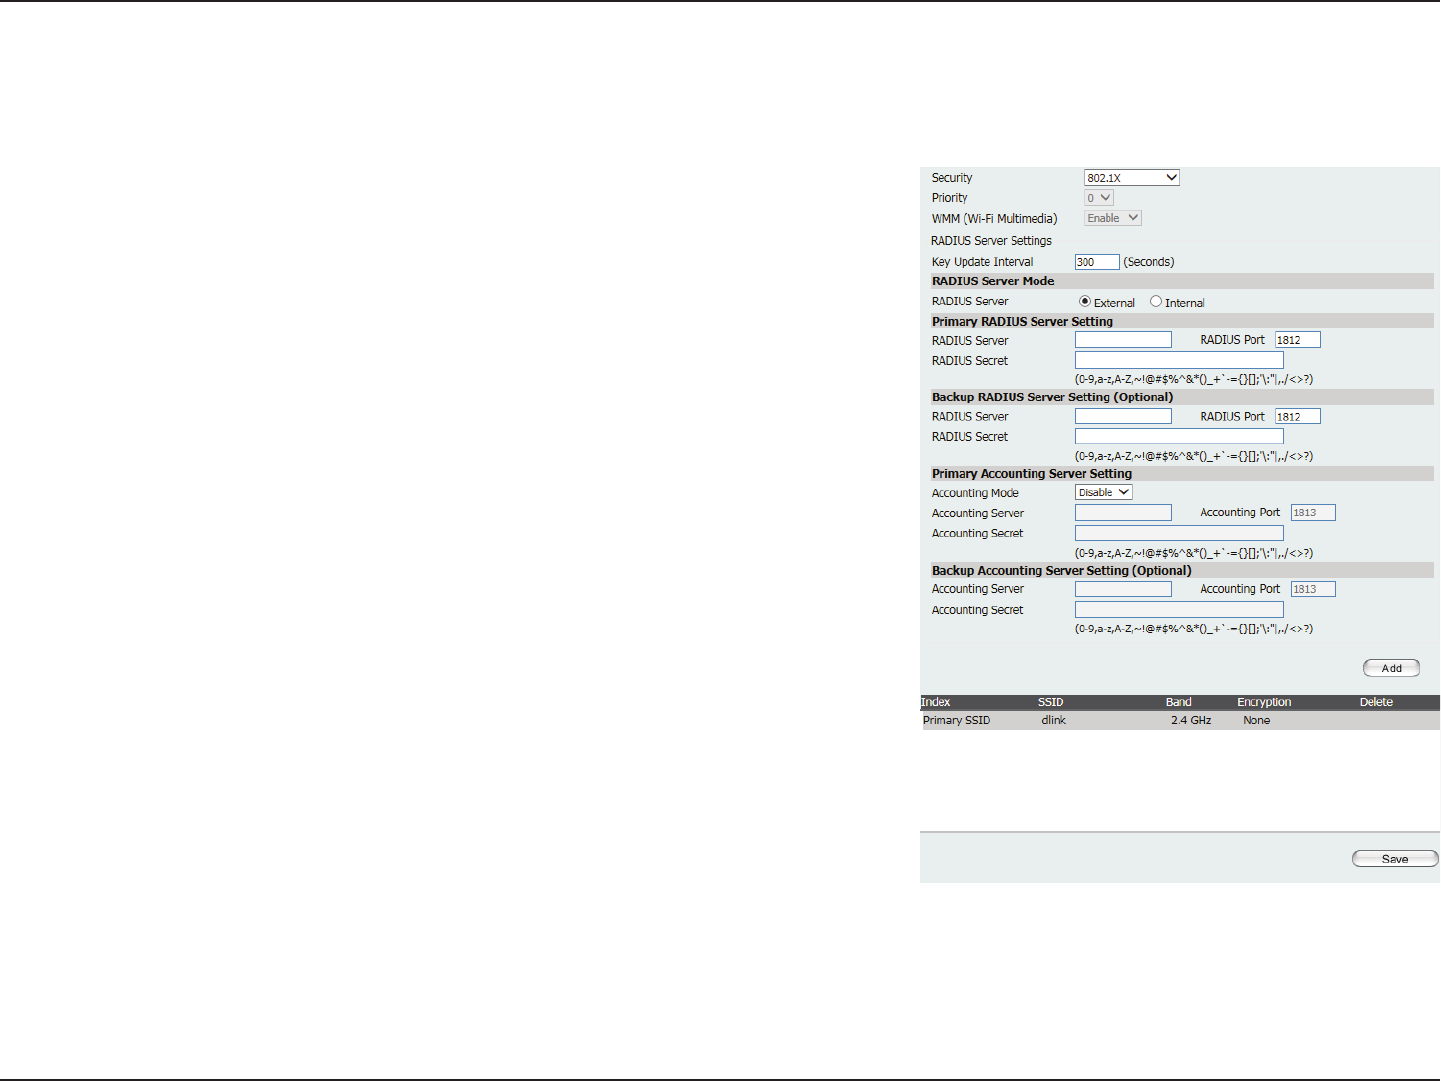Open the Priority dropdown
Image resolution: width=1441 pixels, height=1081 pixels.
pyautogui.click(x=1099, y=198)
